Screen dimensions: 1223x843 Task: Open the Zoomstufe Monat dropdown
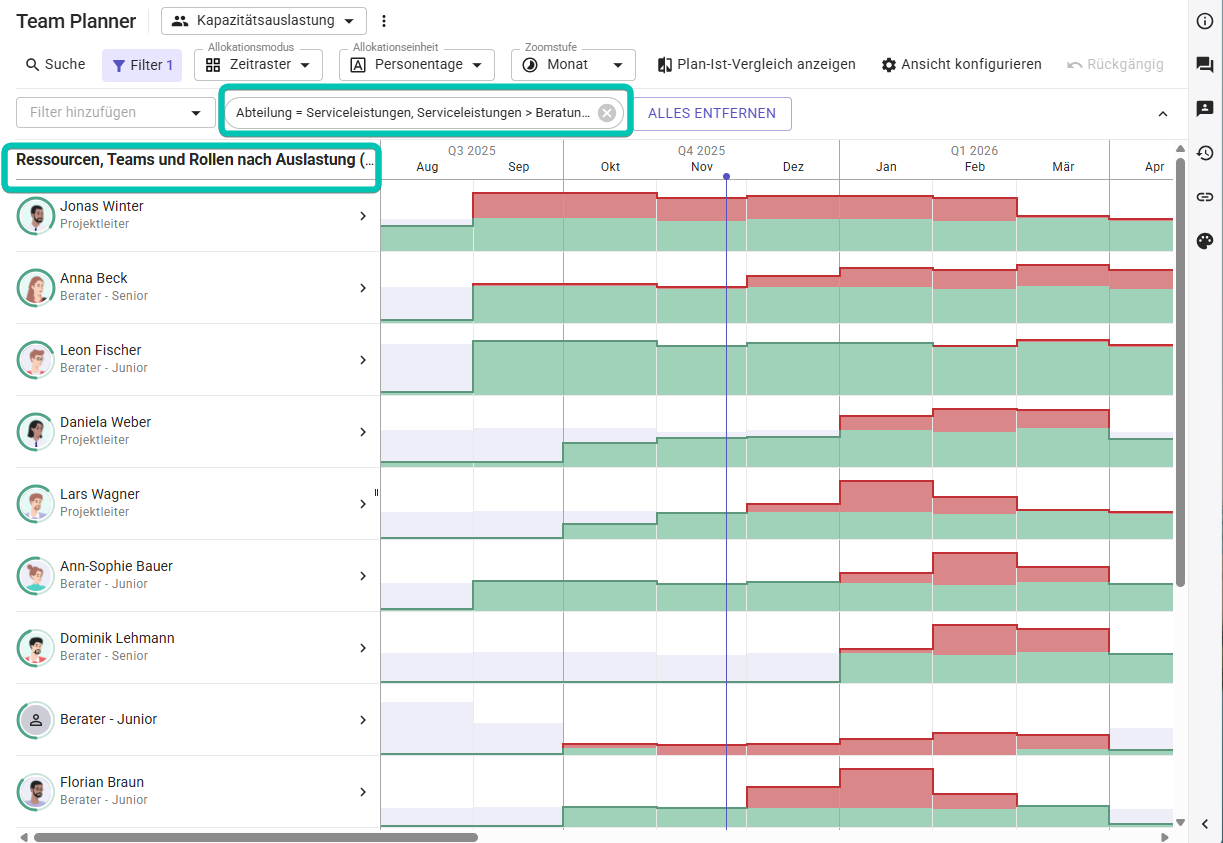[x=573, y=65]
